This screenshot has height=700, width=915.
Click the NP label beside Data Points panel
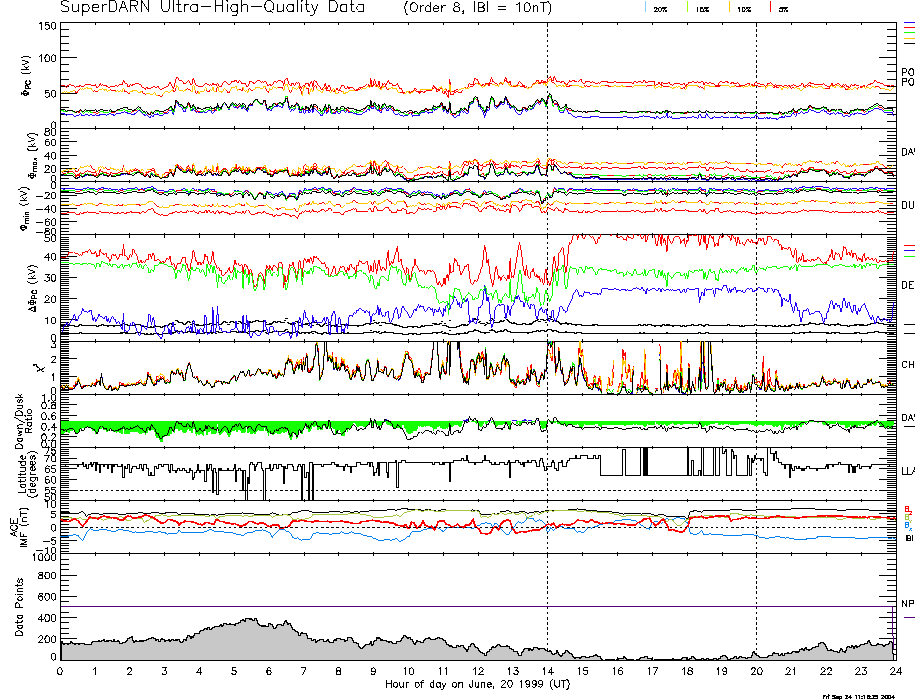click(907, 604)
